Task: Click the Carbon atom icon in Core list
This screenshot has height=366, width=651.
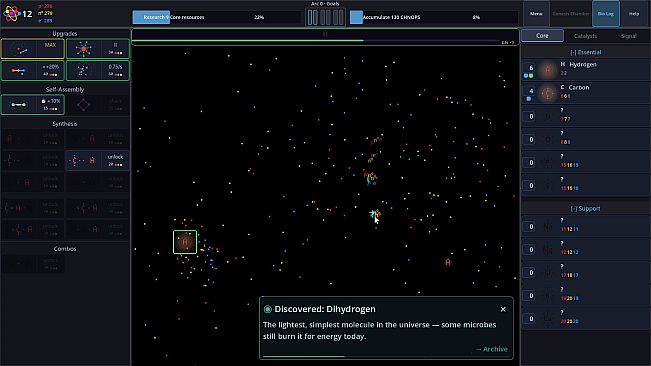Action: click(548, 93)
